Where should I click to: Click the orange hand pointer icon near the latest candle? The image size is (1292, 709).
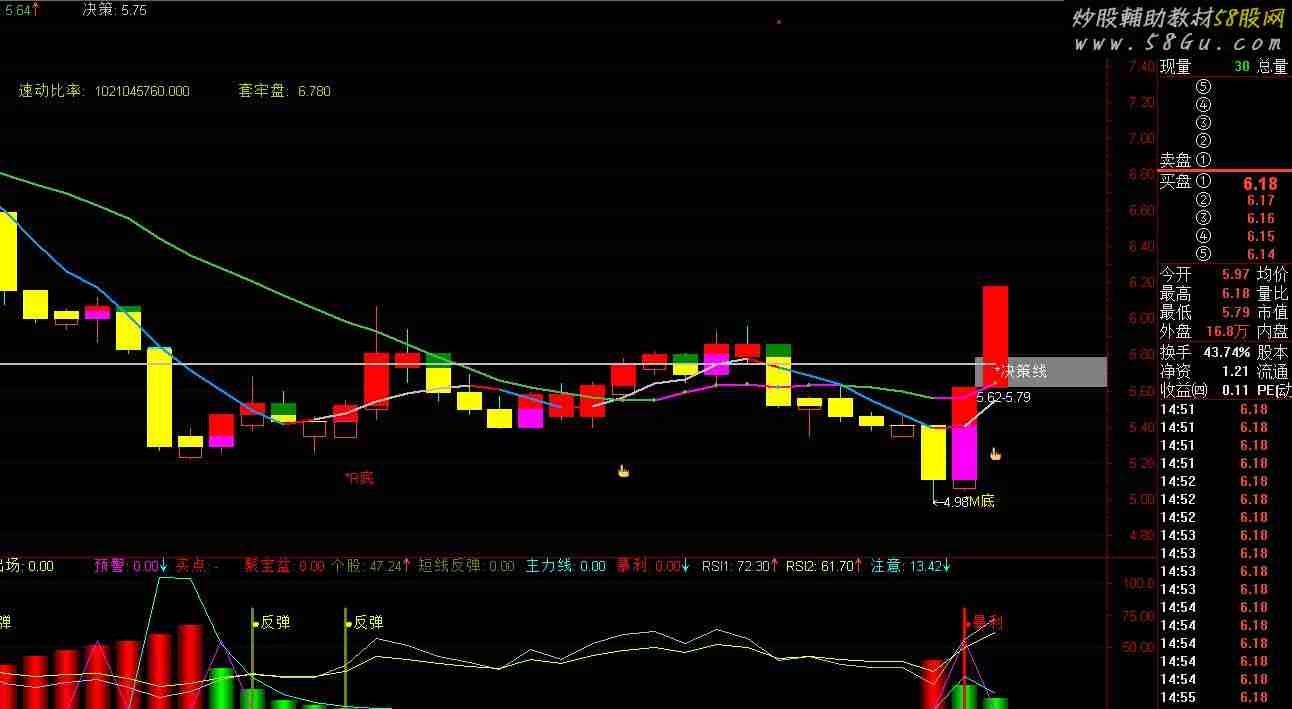point(995,454)
